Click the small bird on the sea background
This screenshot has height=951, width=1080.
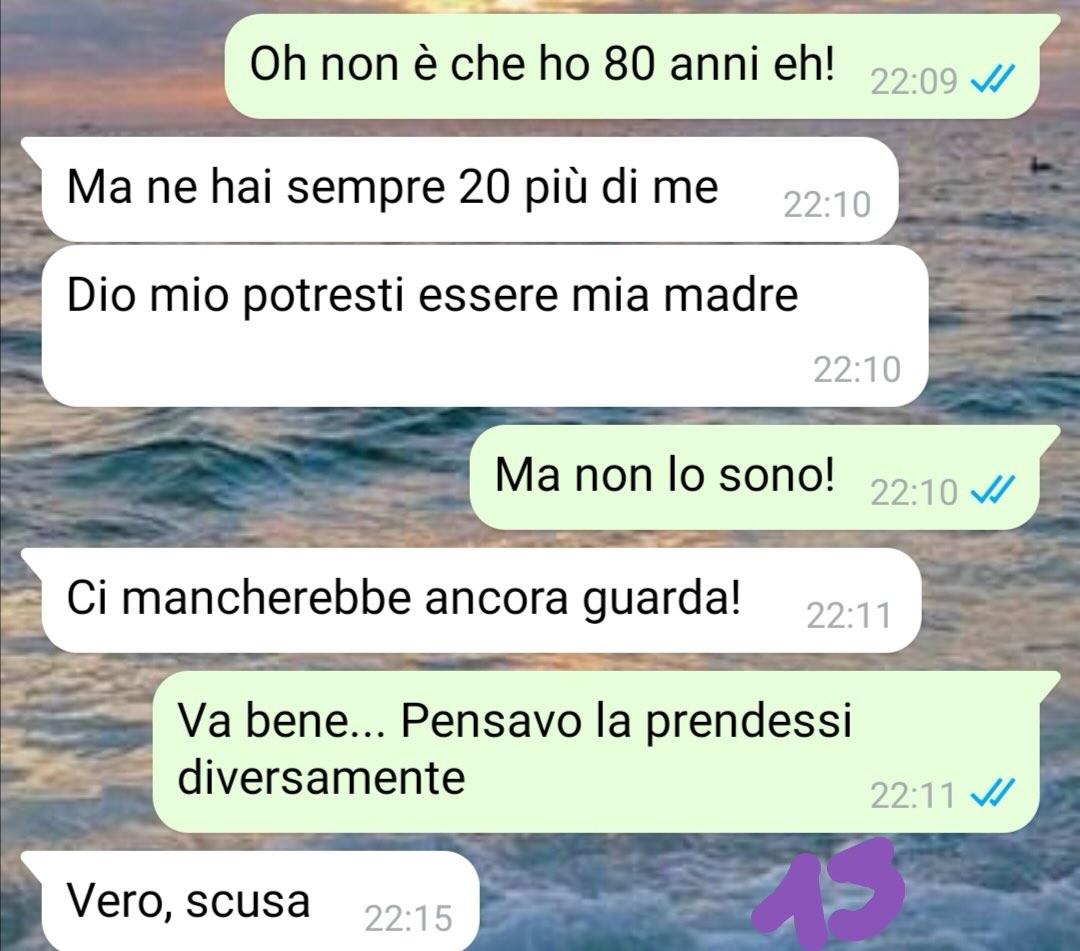(x=1041, y=164)
